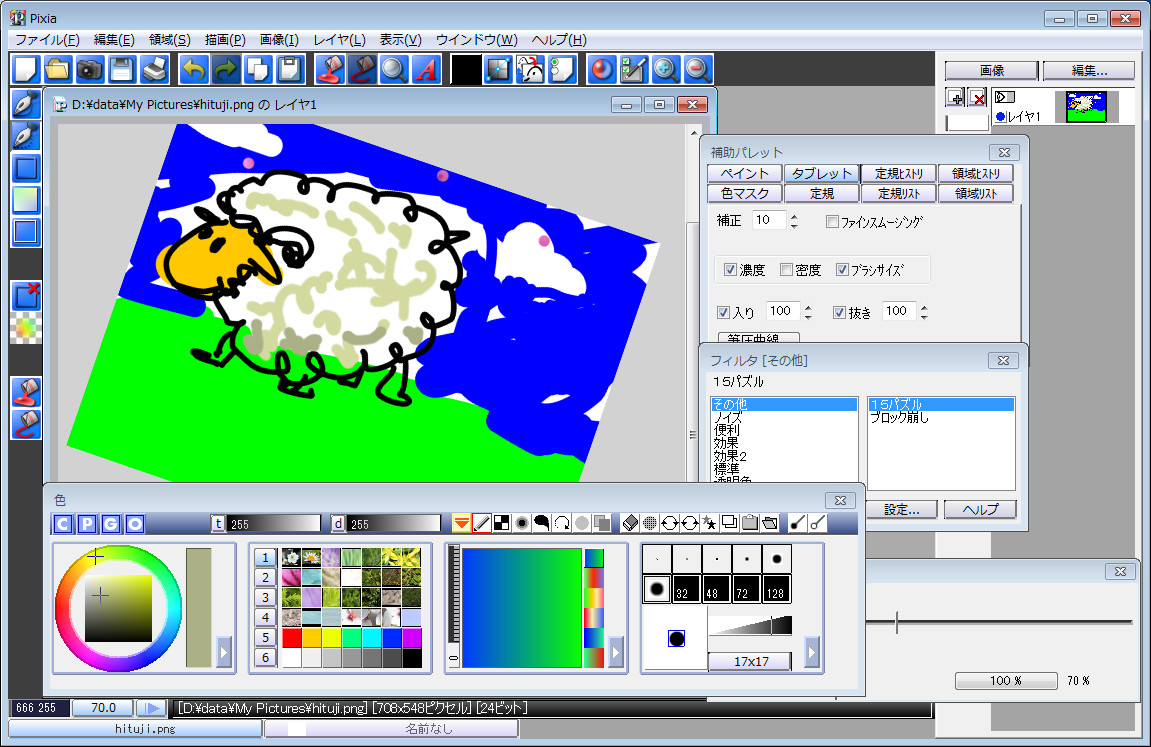Open the Undo action on the toolbar
Viewport: 1151px width, 747px height.
196,69
